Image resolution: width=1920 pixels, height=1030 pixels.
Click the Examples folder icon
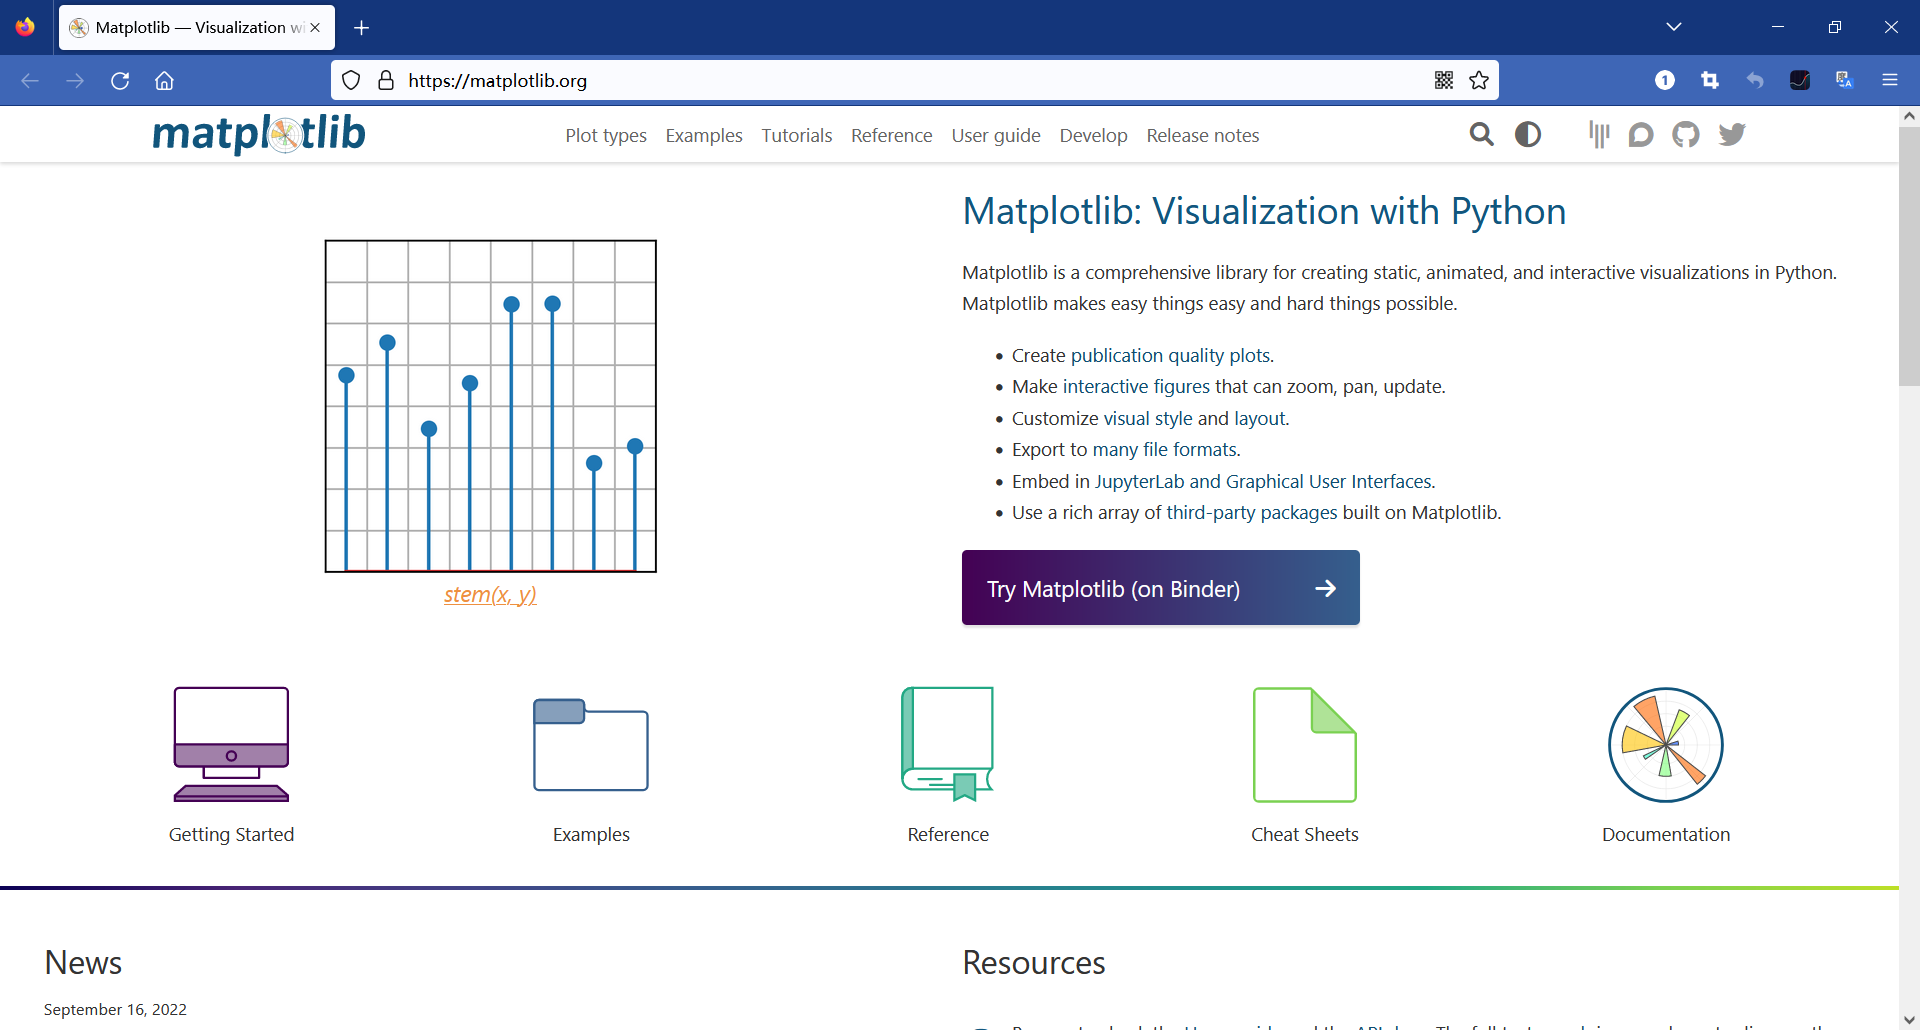pos(591,744)
